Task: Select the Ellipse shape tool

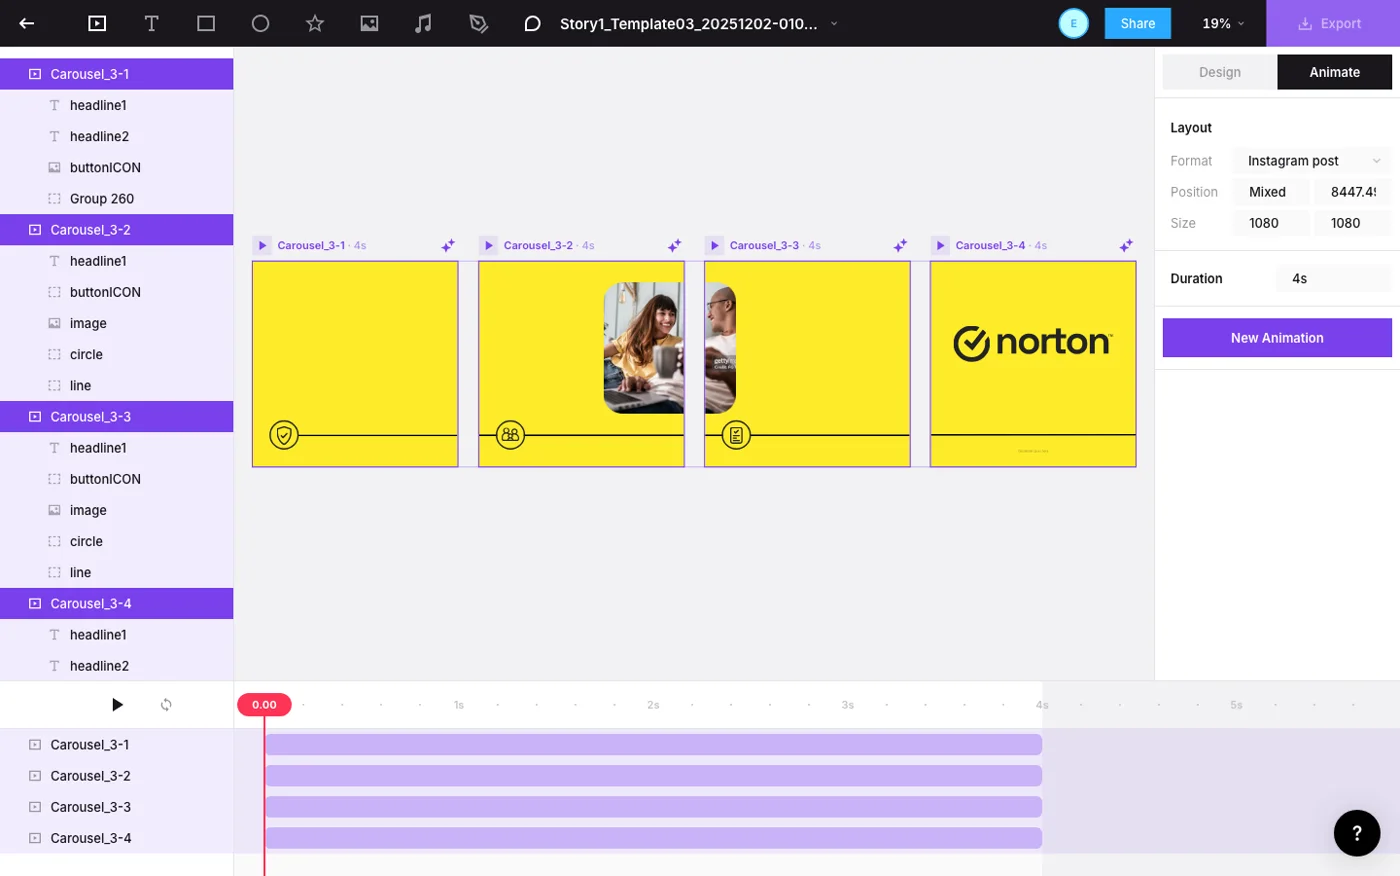Action: coord(260,23)
